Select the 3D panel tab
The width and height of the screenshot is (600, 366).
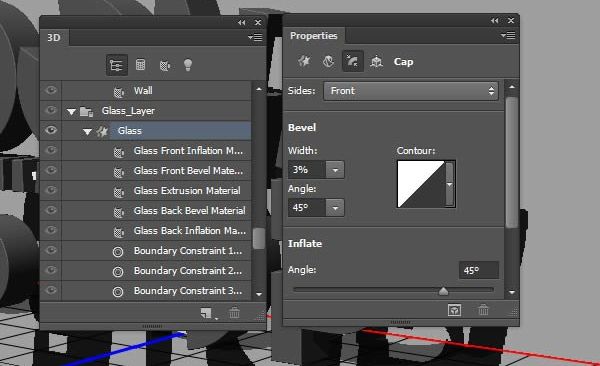tap(54, 38)
